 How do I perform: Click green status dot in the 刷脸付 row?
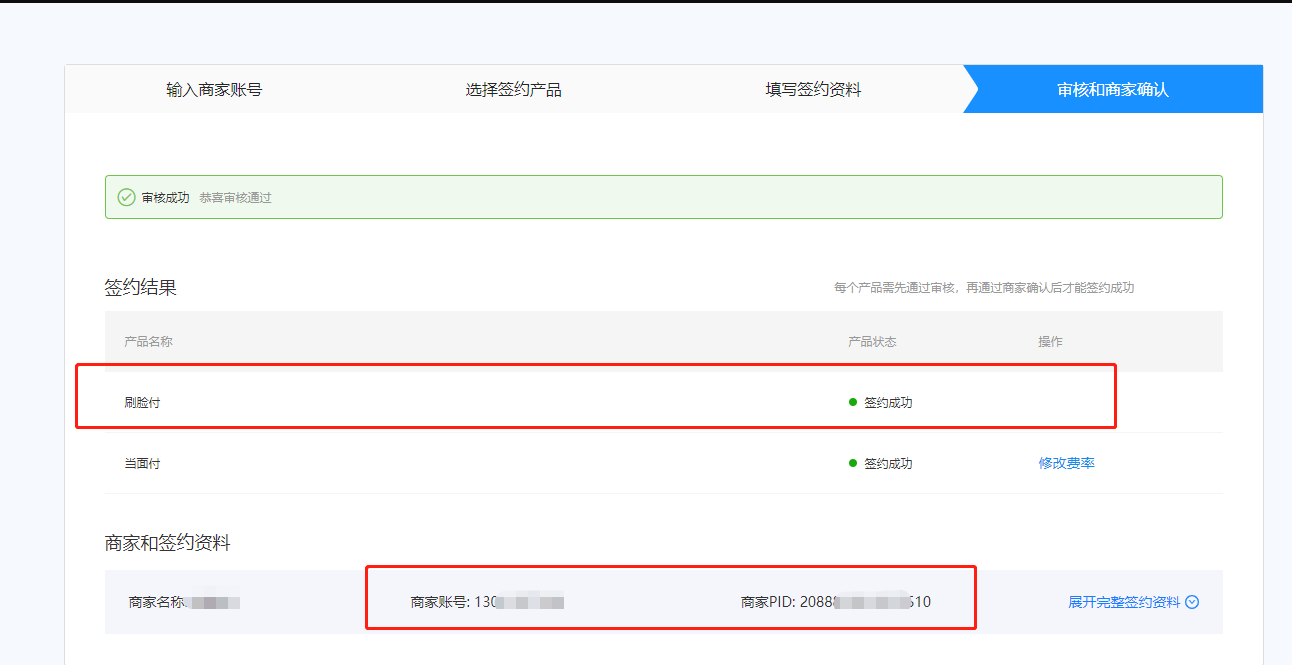click(x=853, y=402)
